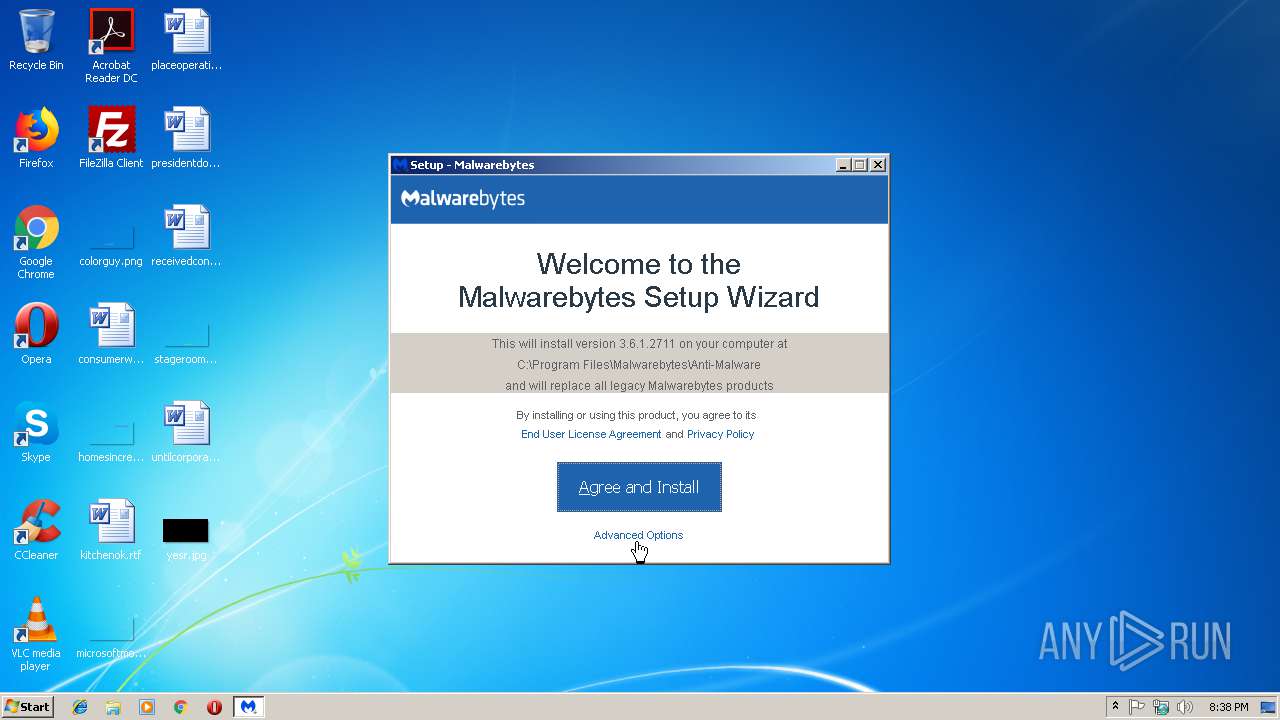Select the microsoftmo… file icon

[111, 636]
